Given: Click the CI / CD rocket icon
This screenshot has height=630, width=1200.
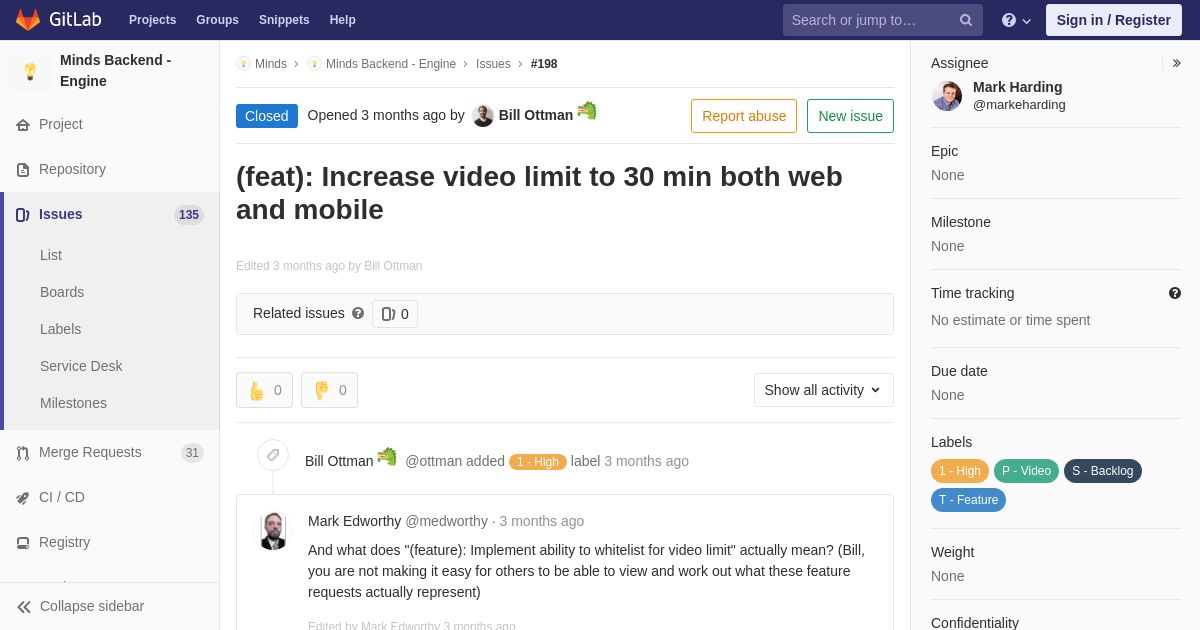Looking at the screenshot, I should tap(23, 498).
